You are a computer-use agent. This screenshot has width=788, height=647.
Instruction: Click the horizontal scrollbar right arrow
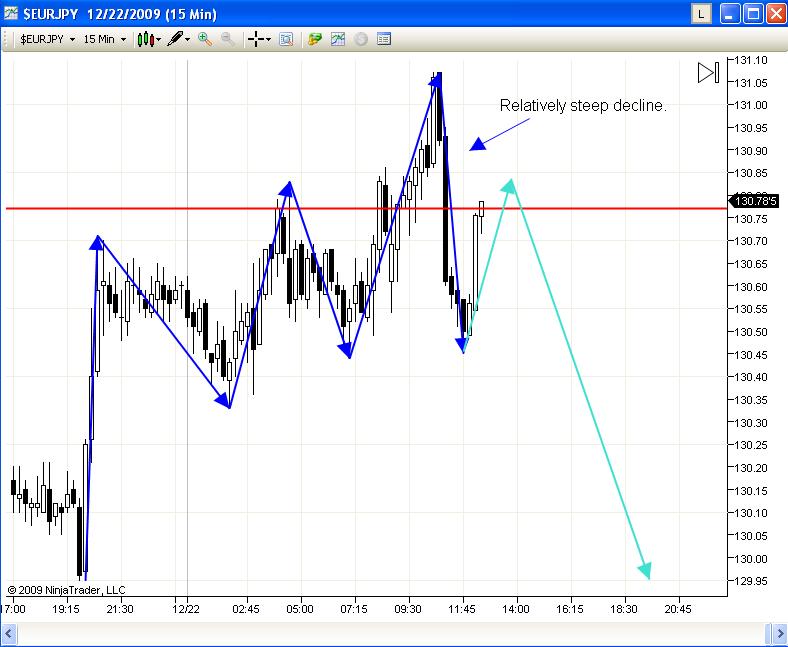[778, 633]
